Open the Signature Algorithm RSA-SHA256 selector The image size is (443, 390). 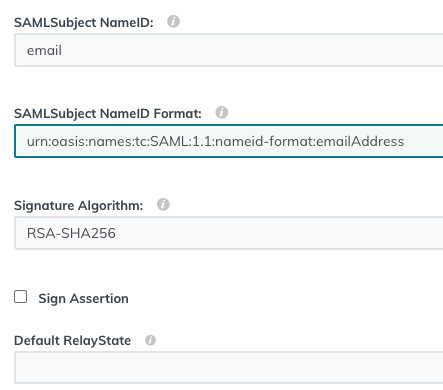point(229,233)
